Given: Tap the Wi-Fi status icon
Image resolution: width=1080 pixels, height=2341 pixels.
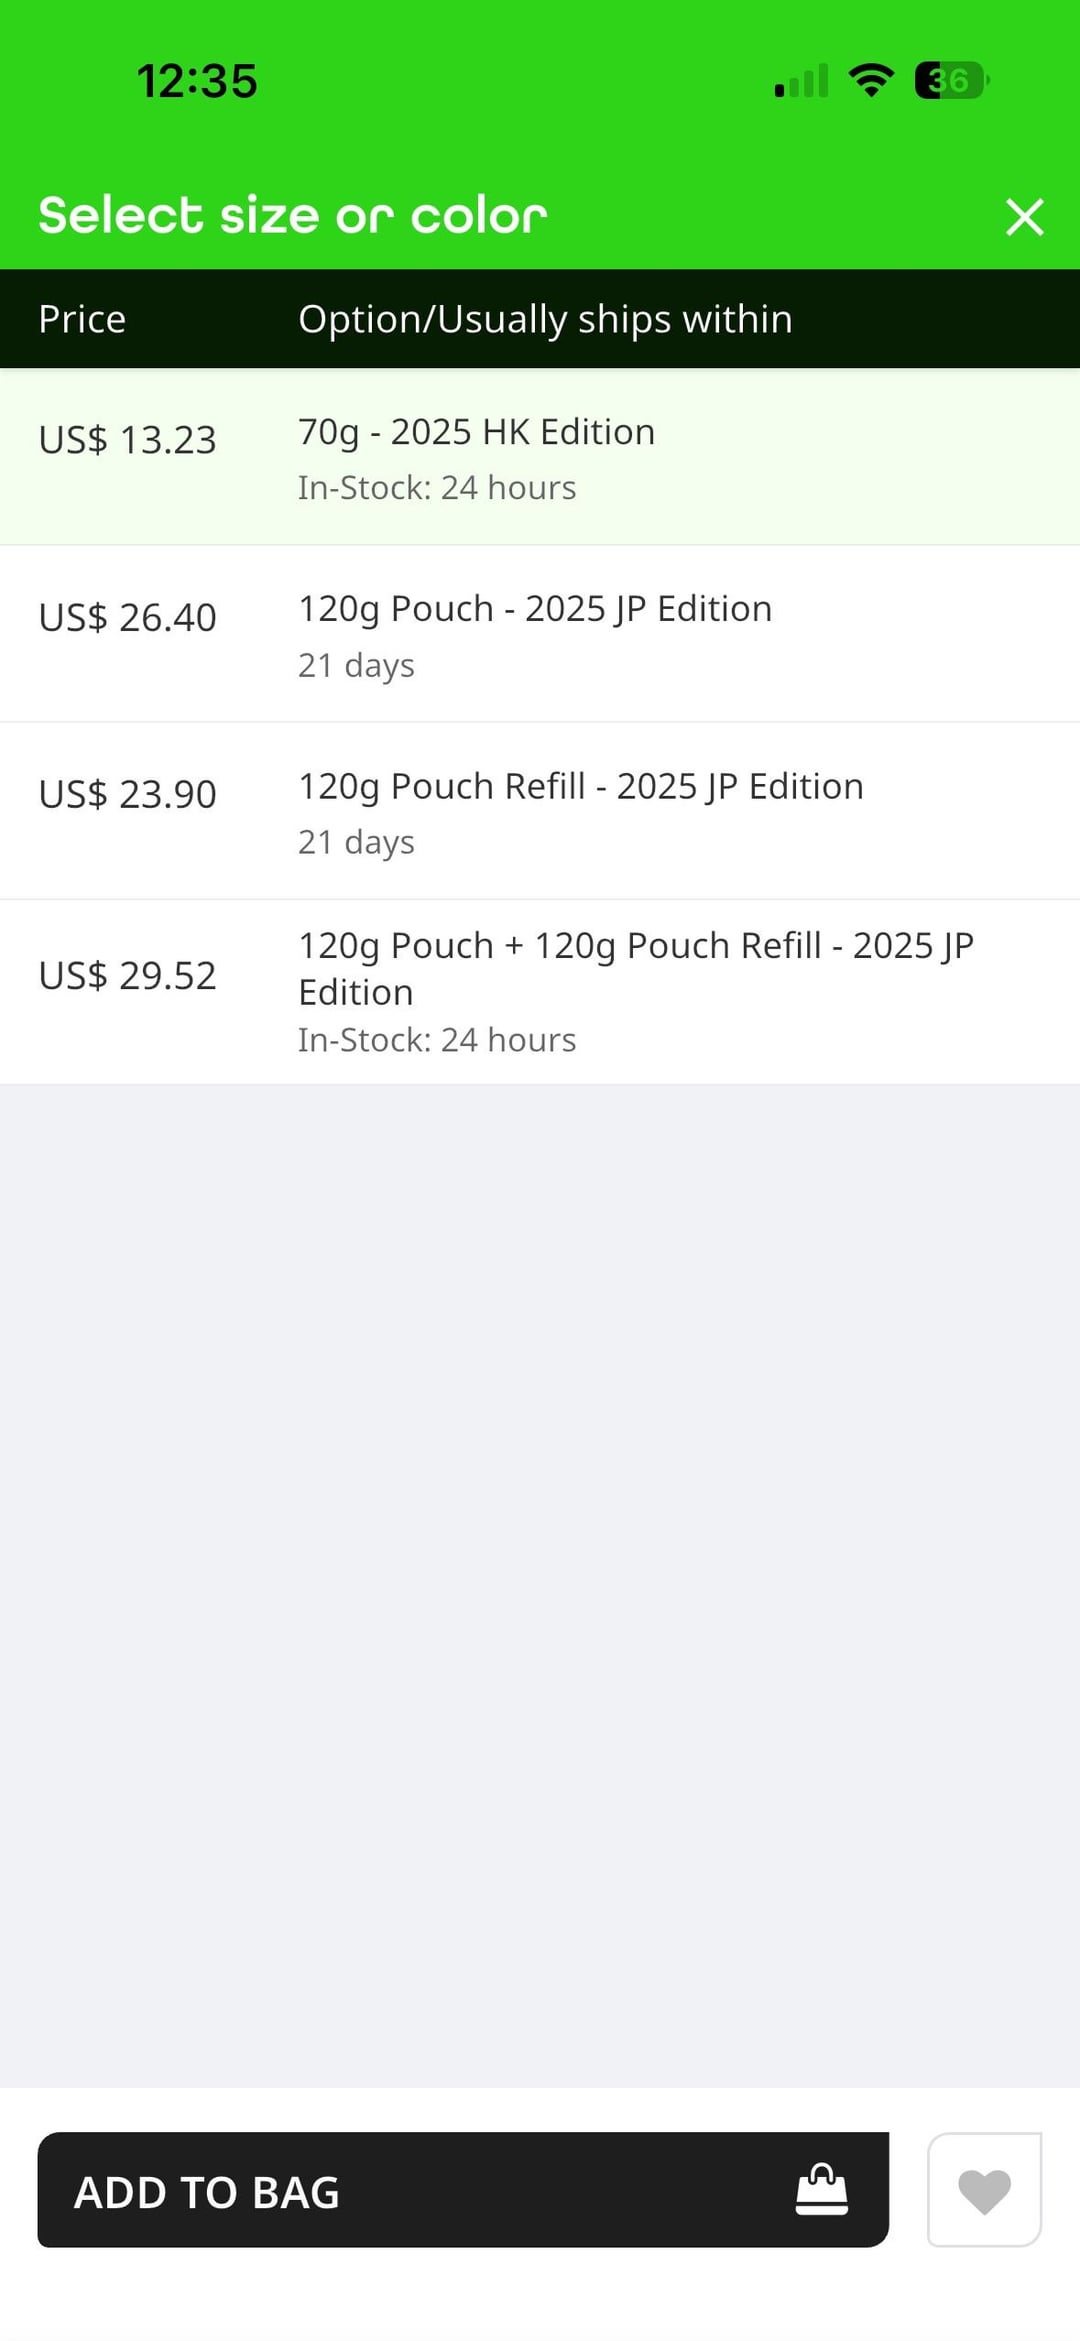Looking at the screenshot, I should click(871, 80).
